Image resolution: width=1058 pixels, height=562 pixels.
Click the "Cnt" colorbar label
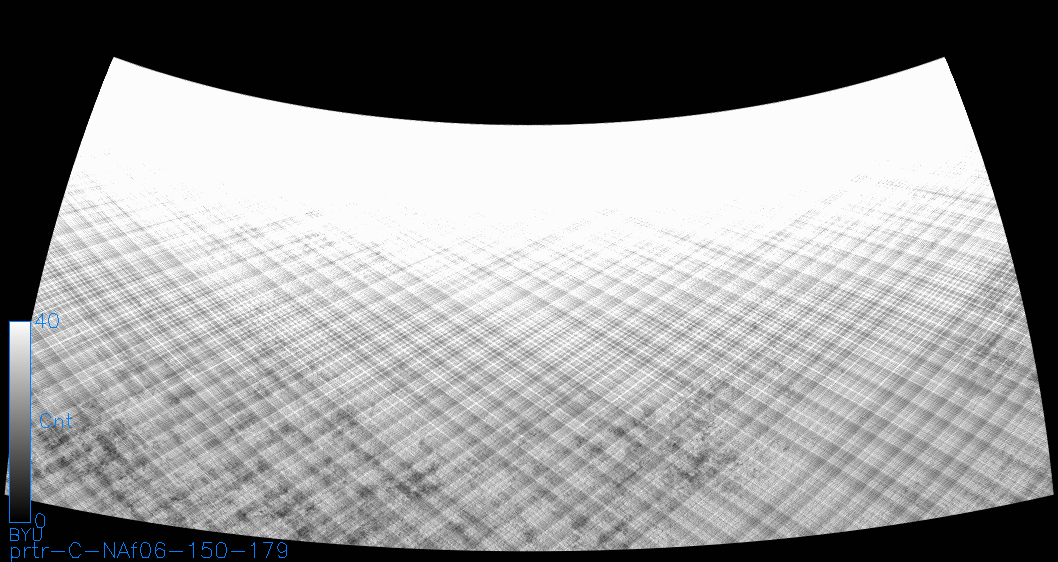(56, 422)
